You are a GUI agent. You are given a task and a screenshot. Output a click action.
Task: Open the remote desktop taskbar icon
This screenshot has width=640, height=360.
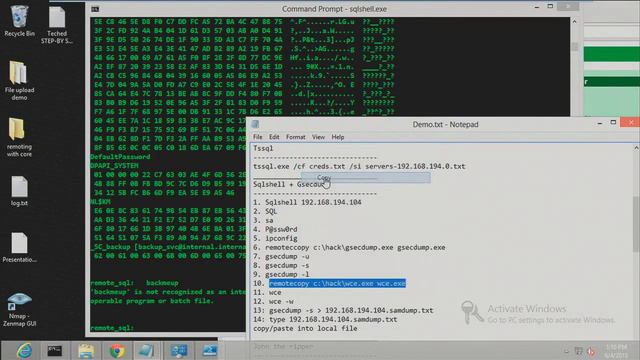(x=179, y=351)
